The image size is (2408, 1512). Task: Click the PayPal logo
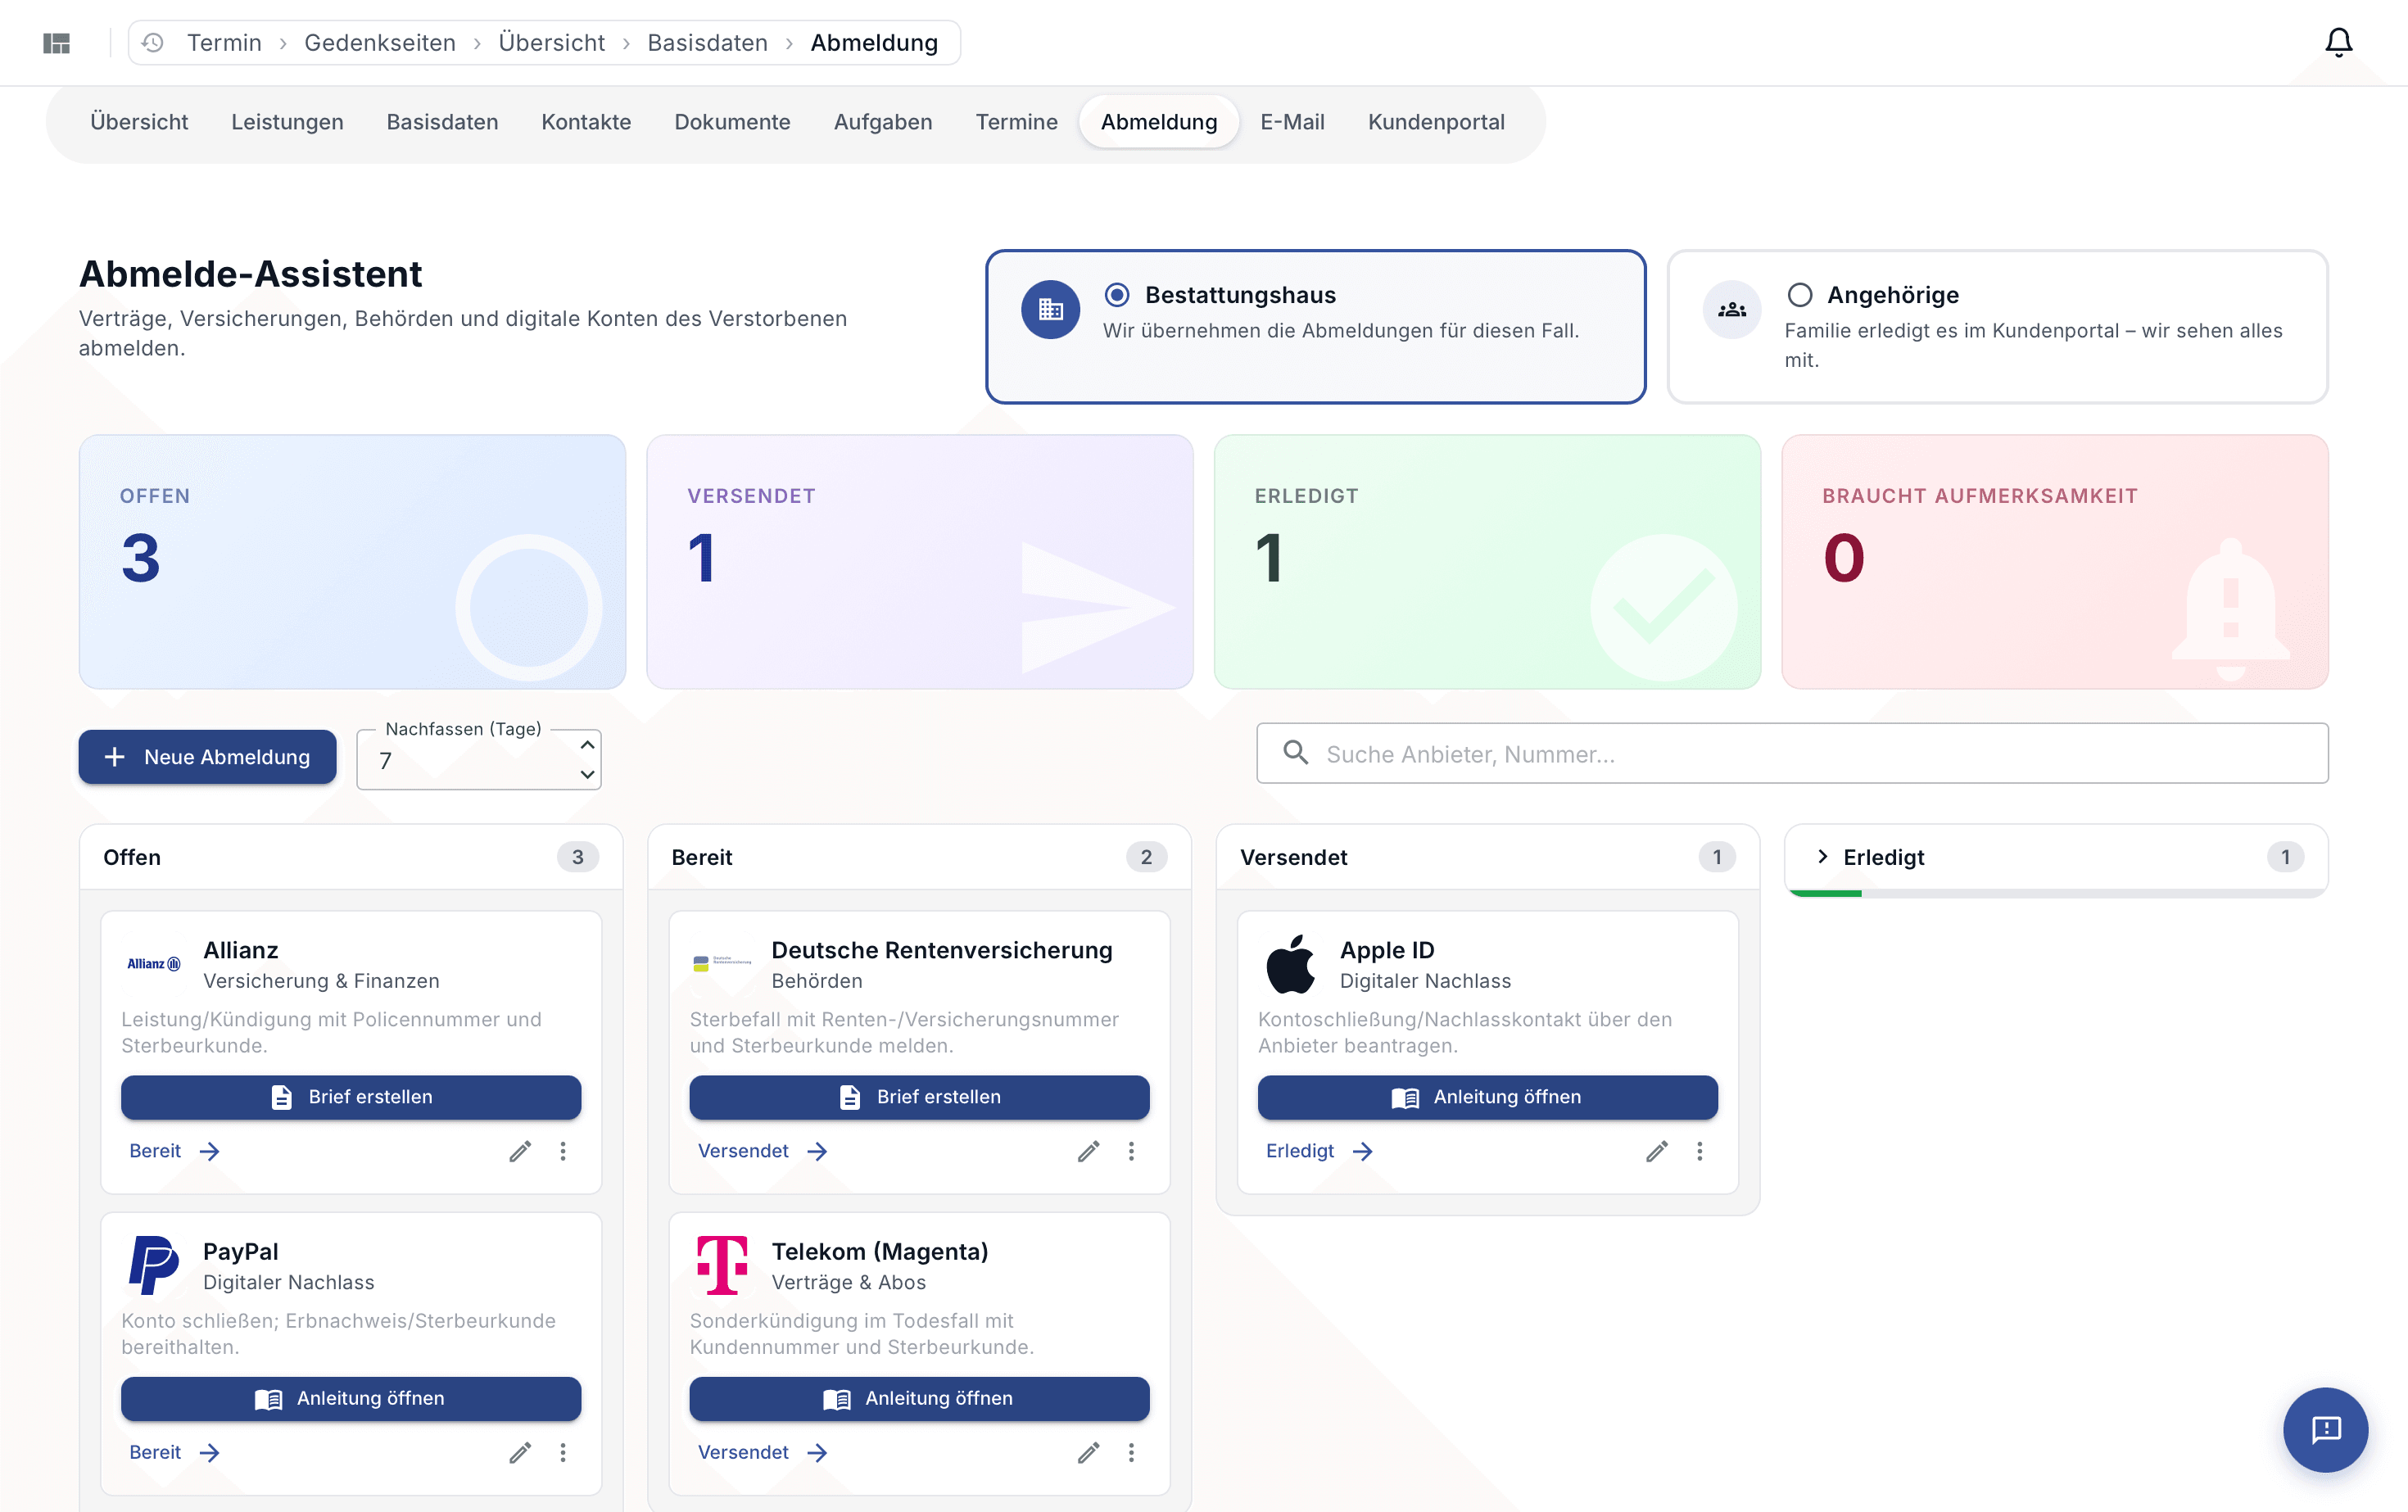153,1265
